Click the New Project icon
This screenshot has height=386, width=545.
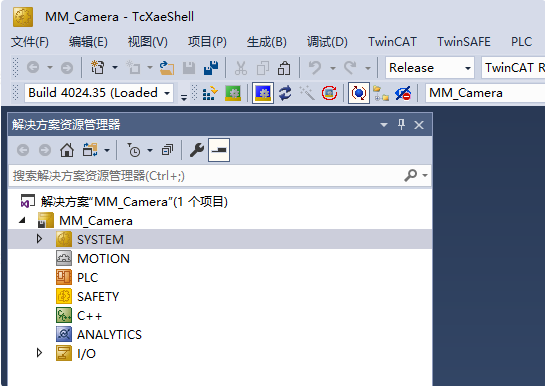coord(98,67)
